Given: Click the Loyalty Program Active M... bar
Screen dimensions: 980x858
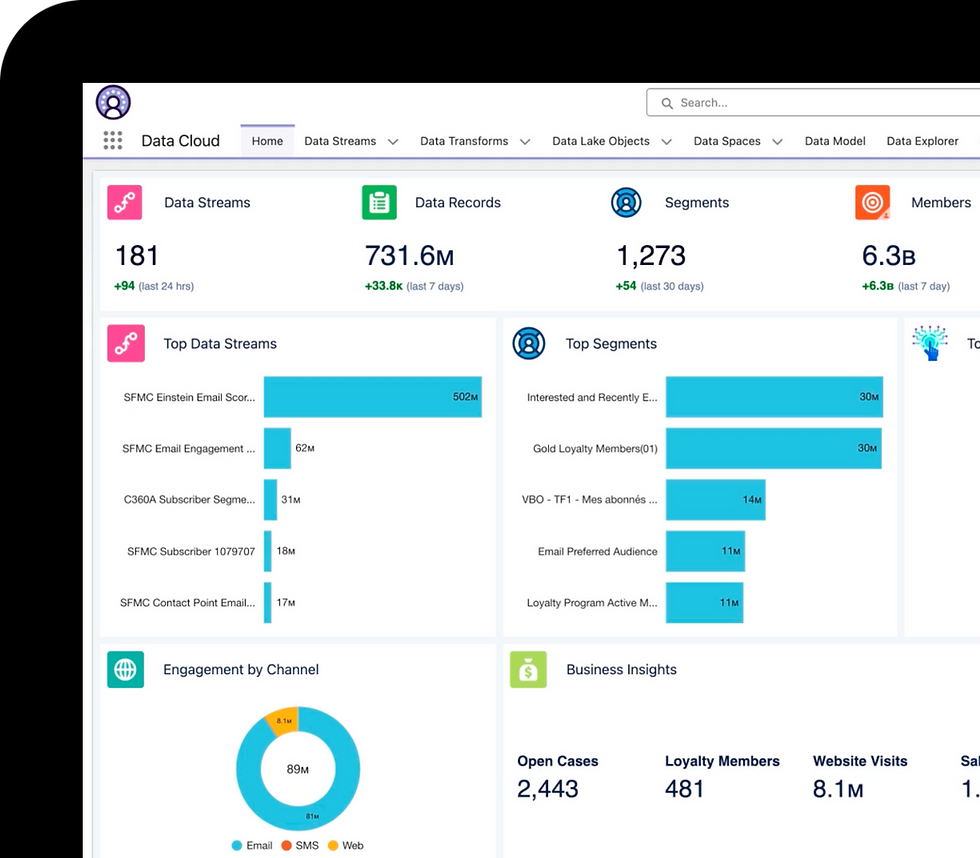Looking at the screenshot, I should click(x=704, y=602).
